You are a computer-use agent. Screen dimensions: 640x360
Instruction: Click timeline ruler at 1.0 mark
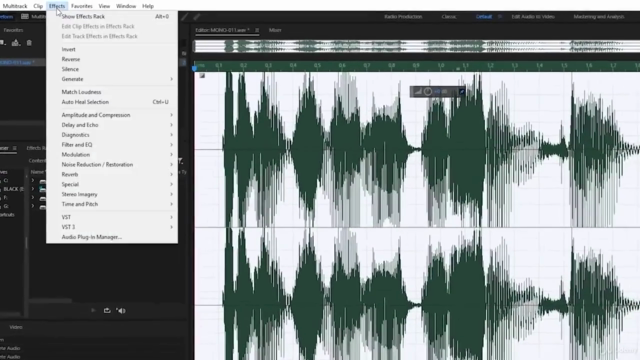(x=441, y=65)
